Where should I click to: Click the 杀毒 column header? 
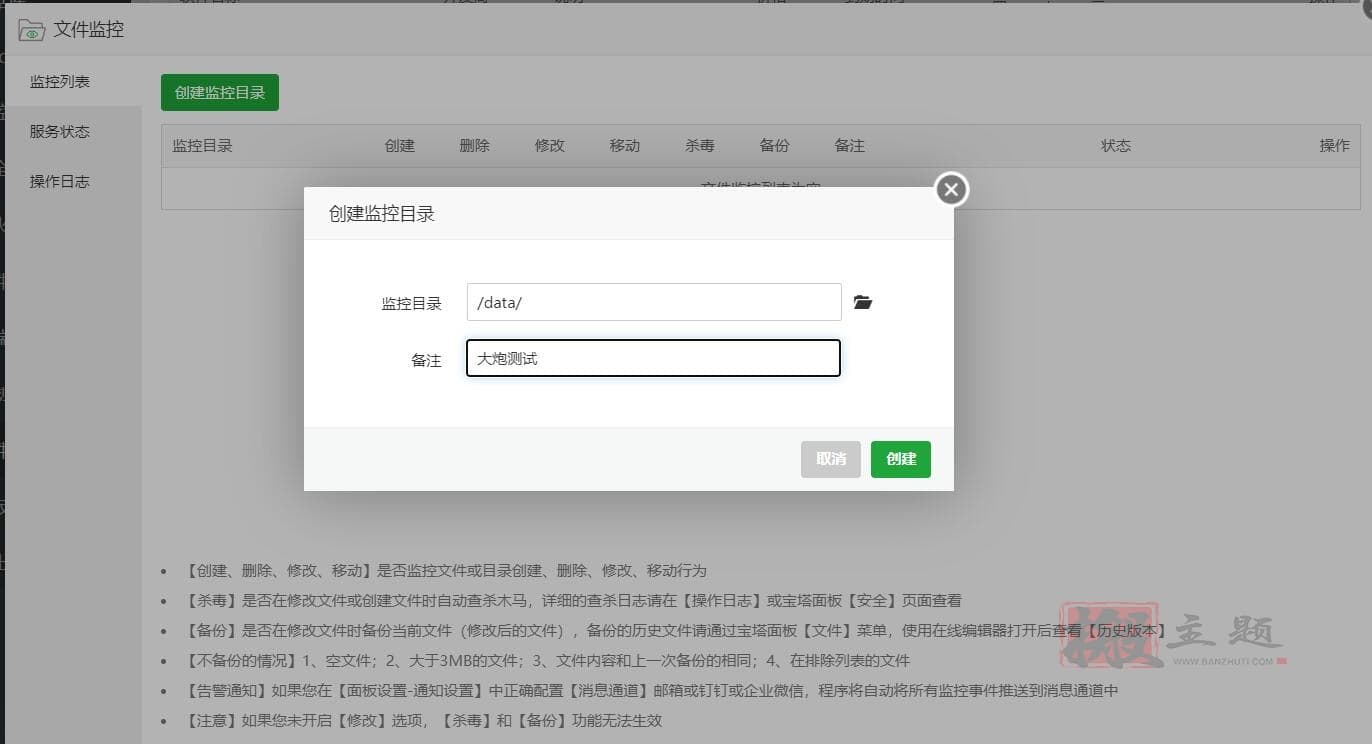coord(700,145)
